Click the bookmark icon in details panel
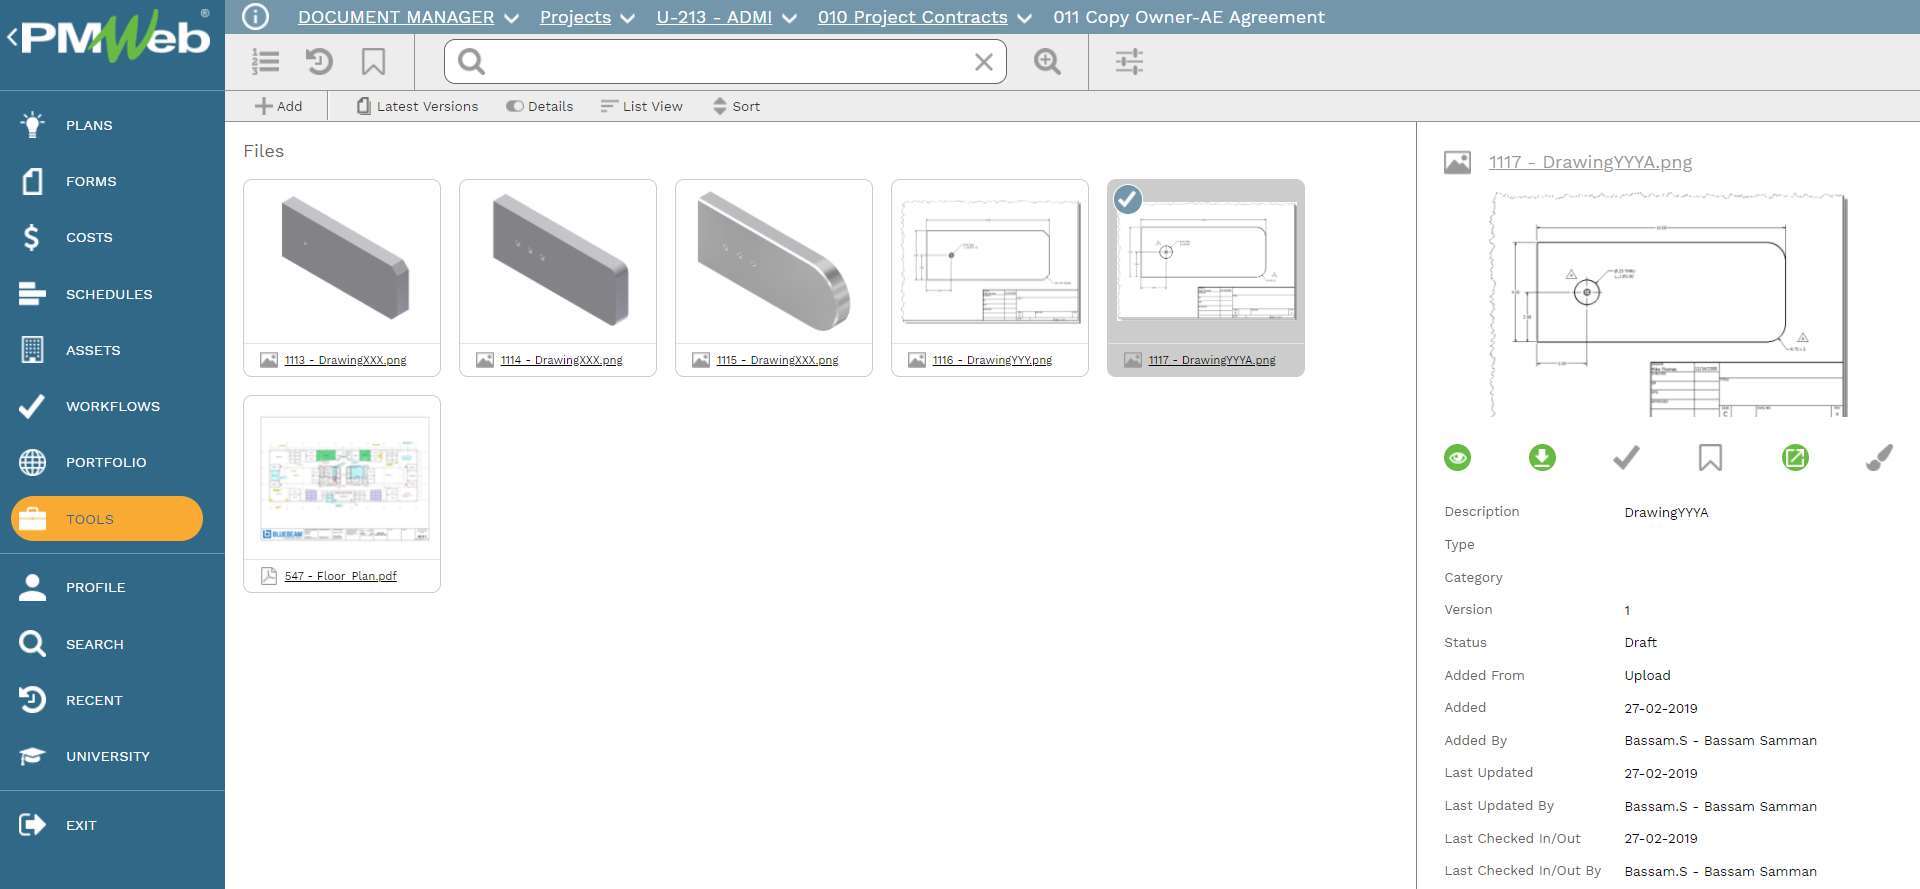The width and height of the screenshot is (1920, 889). (x=1710, y=458)
